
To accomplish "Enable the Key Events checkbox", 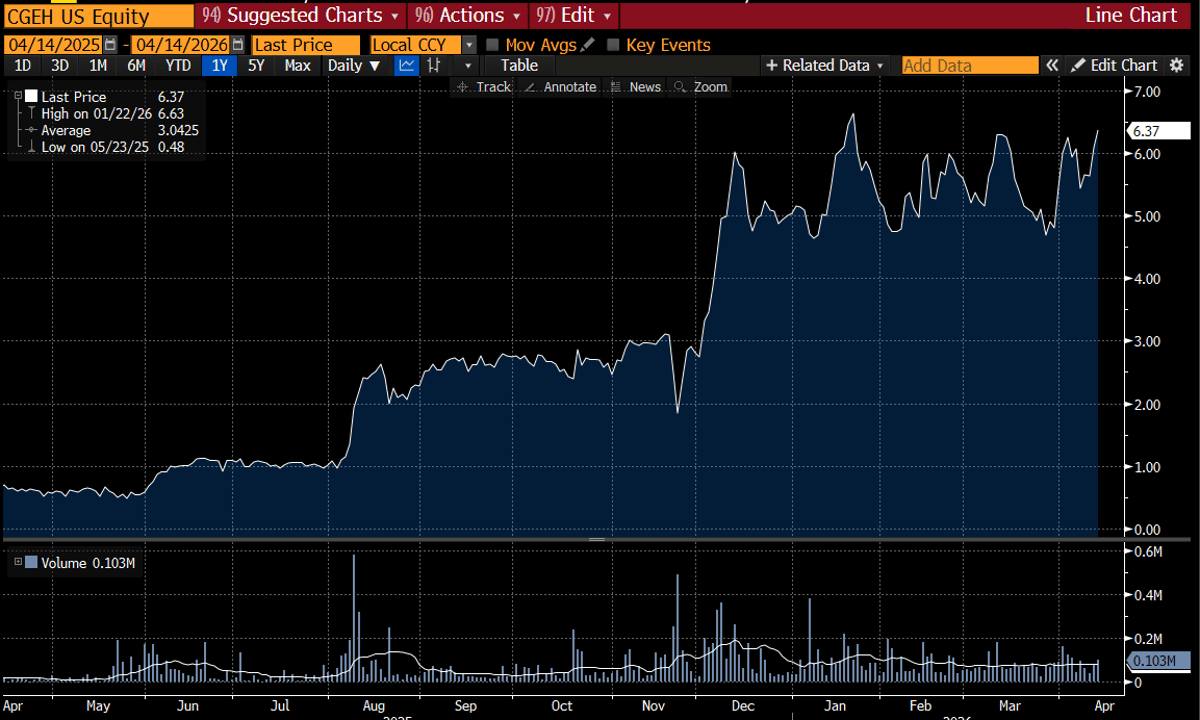I will point(613,45).
